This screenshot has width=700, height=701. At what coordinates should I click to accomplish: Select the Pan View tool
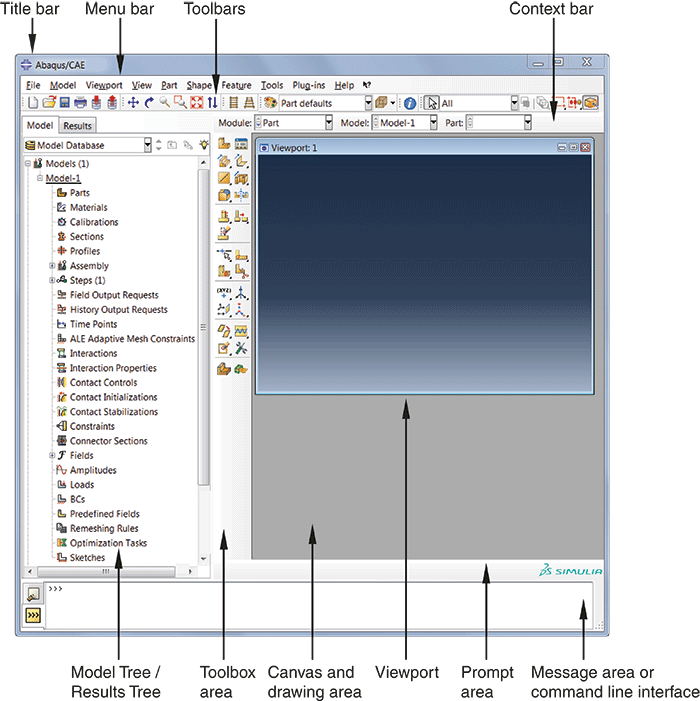point(133,103)
